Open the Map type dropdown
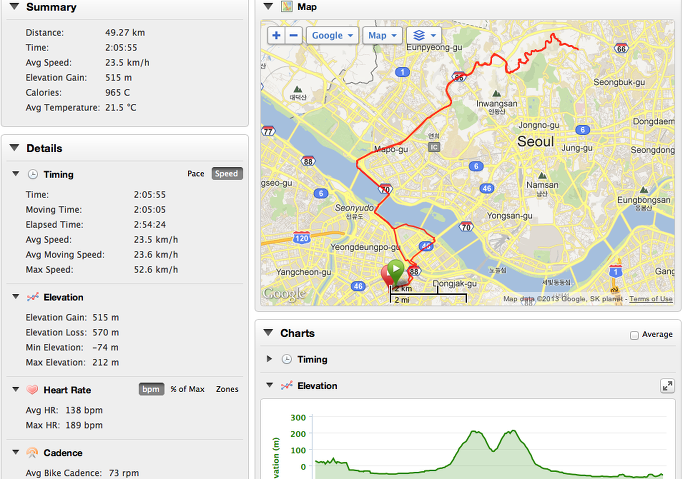The width and height of the screenshot is (683, 479). pos(382,35)
